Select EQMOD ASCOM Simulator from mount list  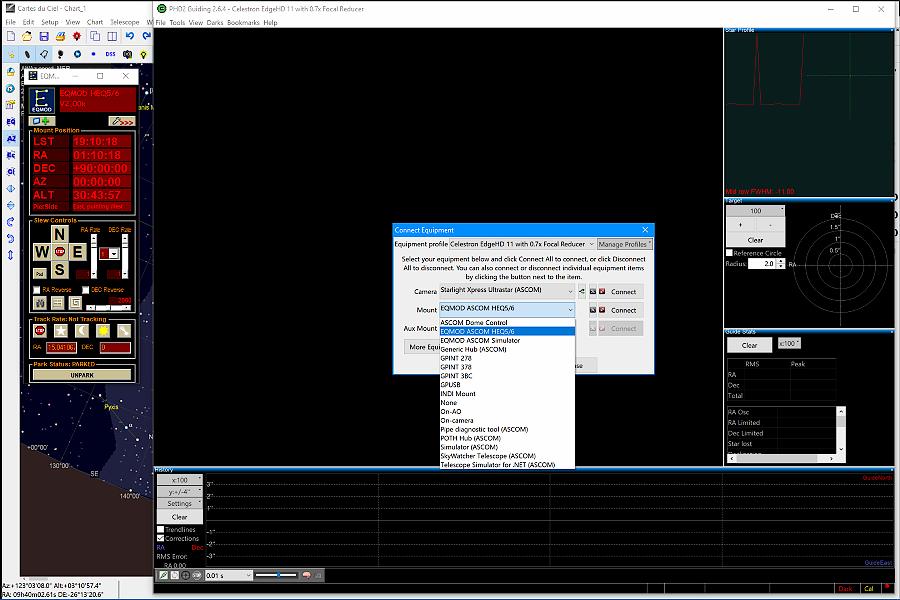507,340
